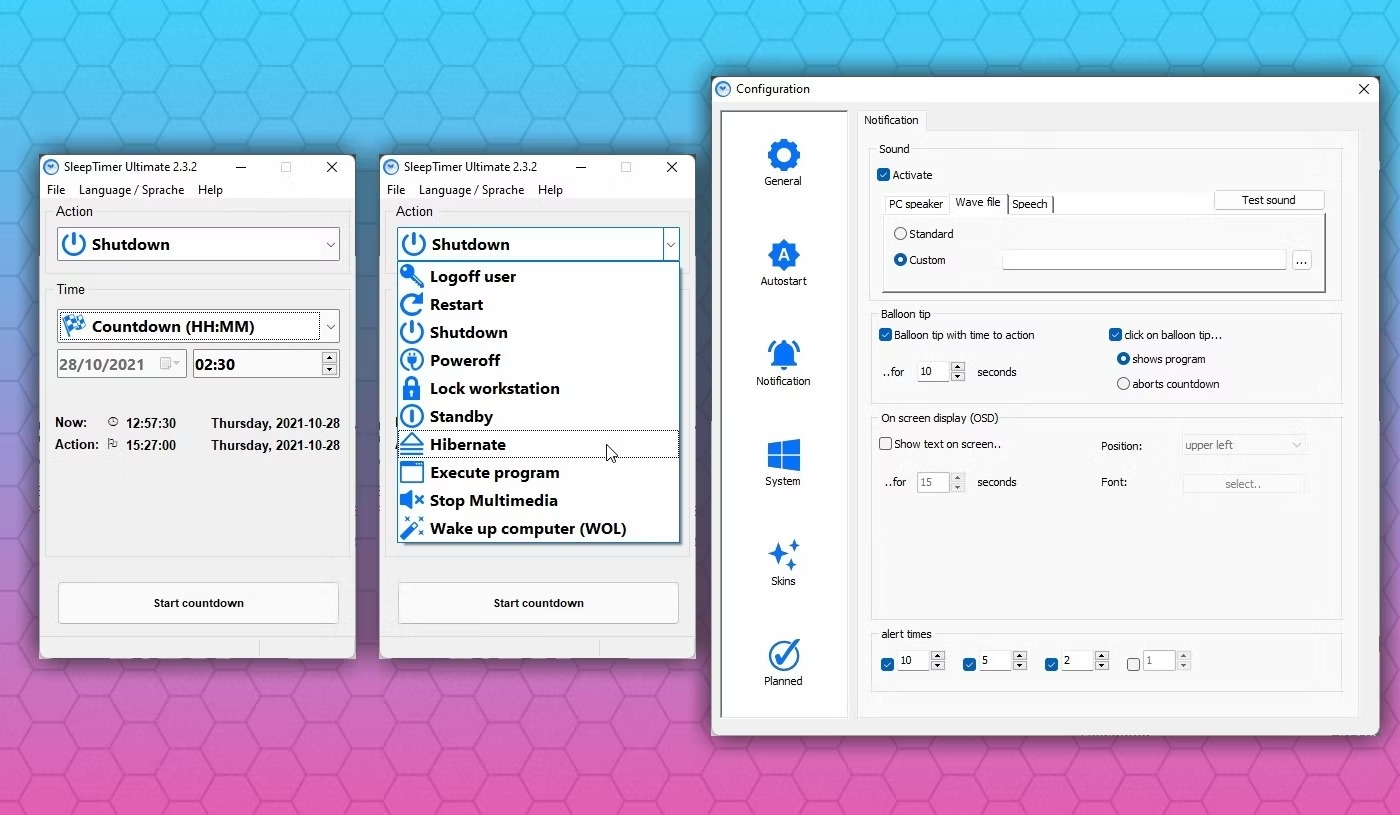Viewport: 1400px width, 815px height.
Task: Adjust 5 alert time stepper arrows
Action: point(1019,661)
